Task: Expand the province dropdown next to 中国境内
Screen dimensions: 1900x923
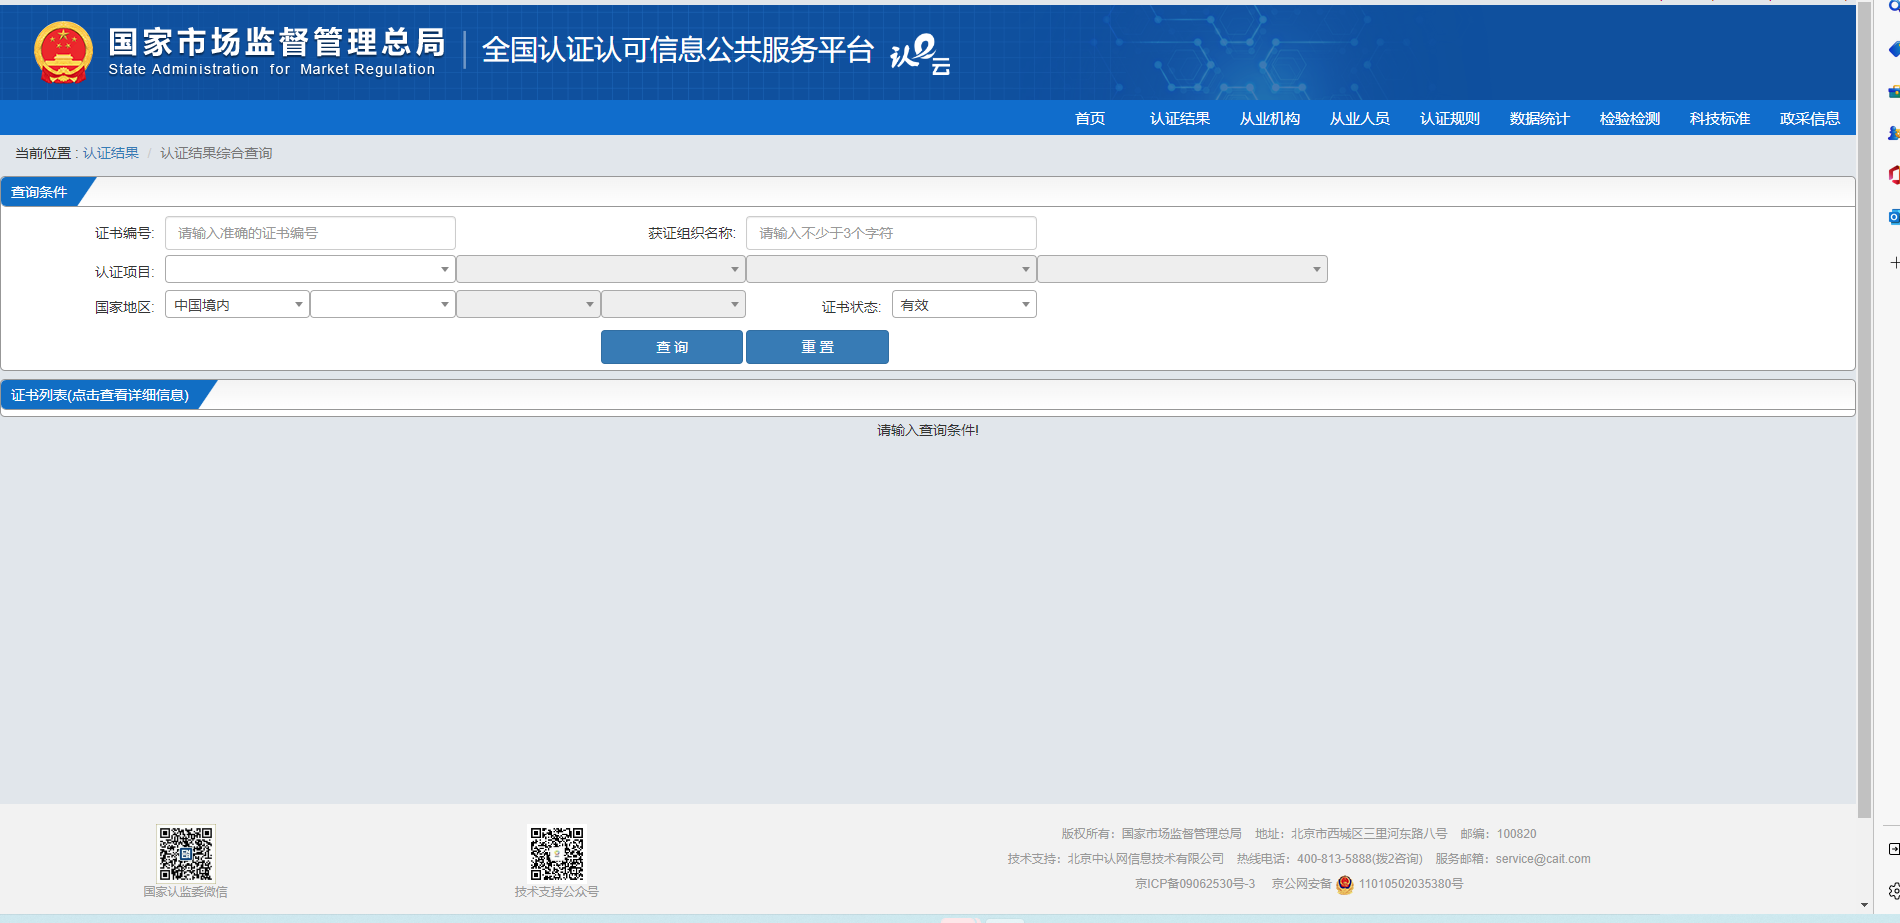Action: [382, 305]
